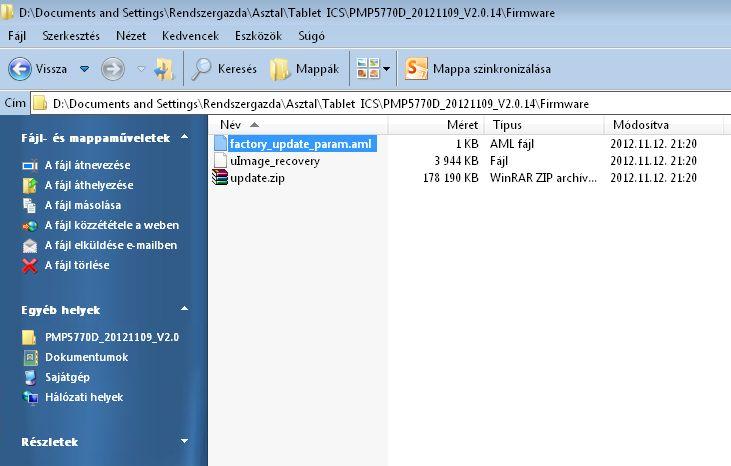731x466 pixels.
Task: Click the views thumbnails icon
Action: point(368,69)
